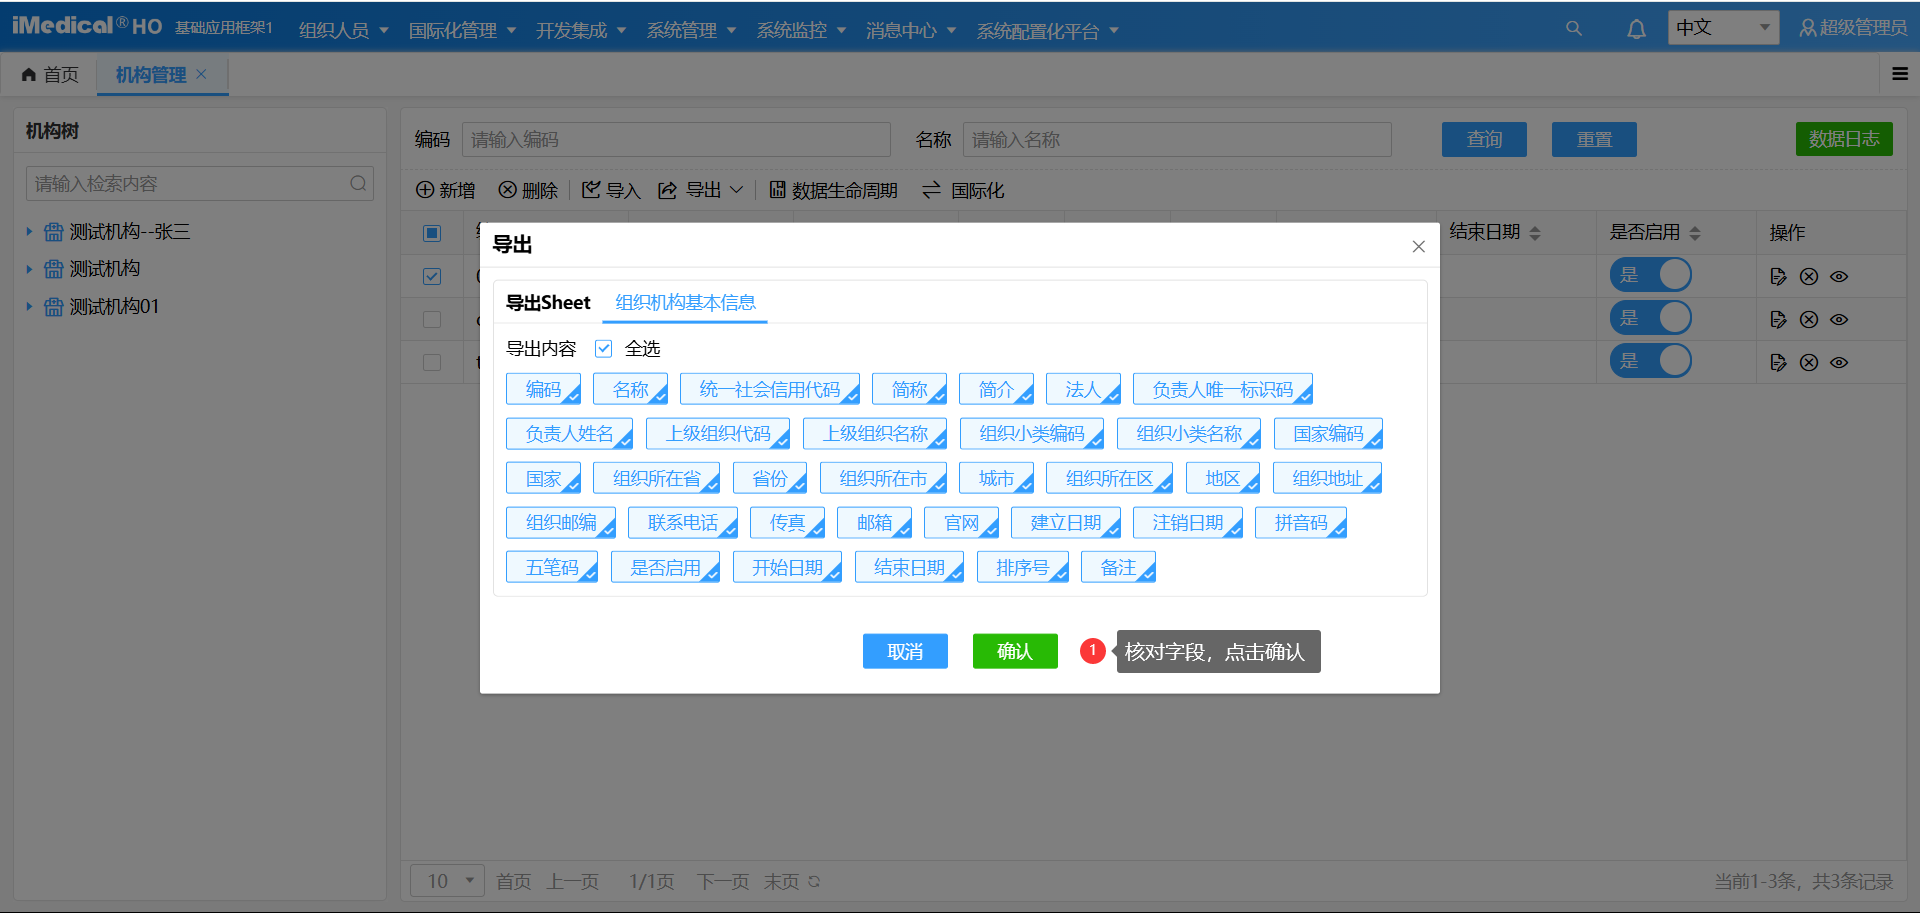Toggle the 是否启用 switch in first row
This screenshot has width=1920, height=913.
(x=1650, y=276)
